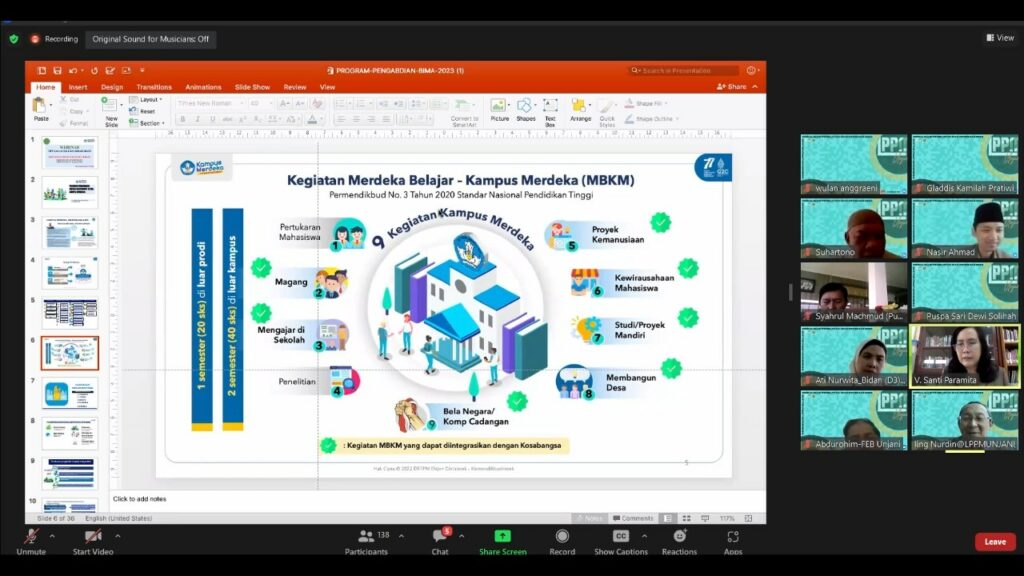Click the Shape Fill color control
This screenshot has height=576, width=1024.
645,103
